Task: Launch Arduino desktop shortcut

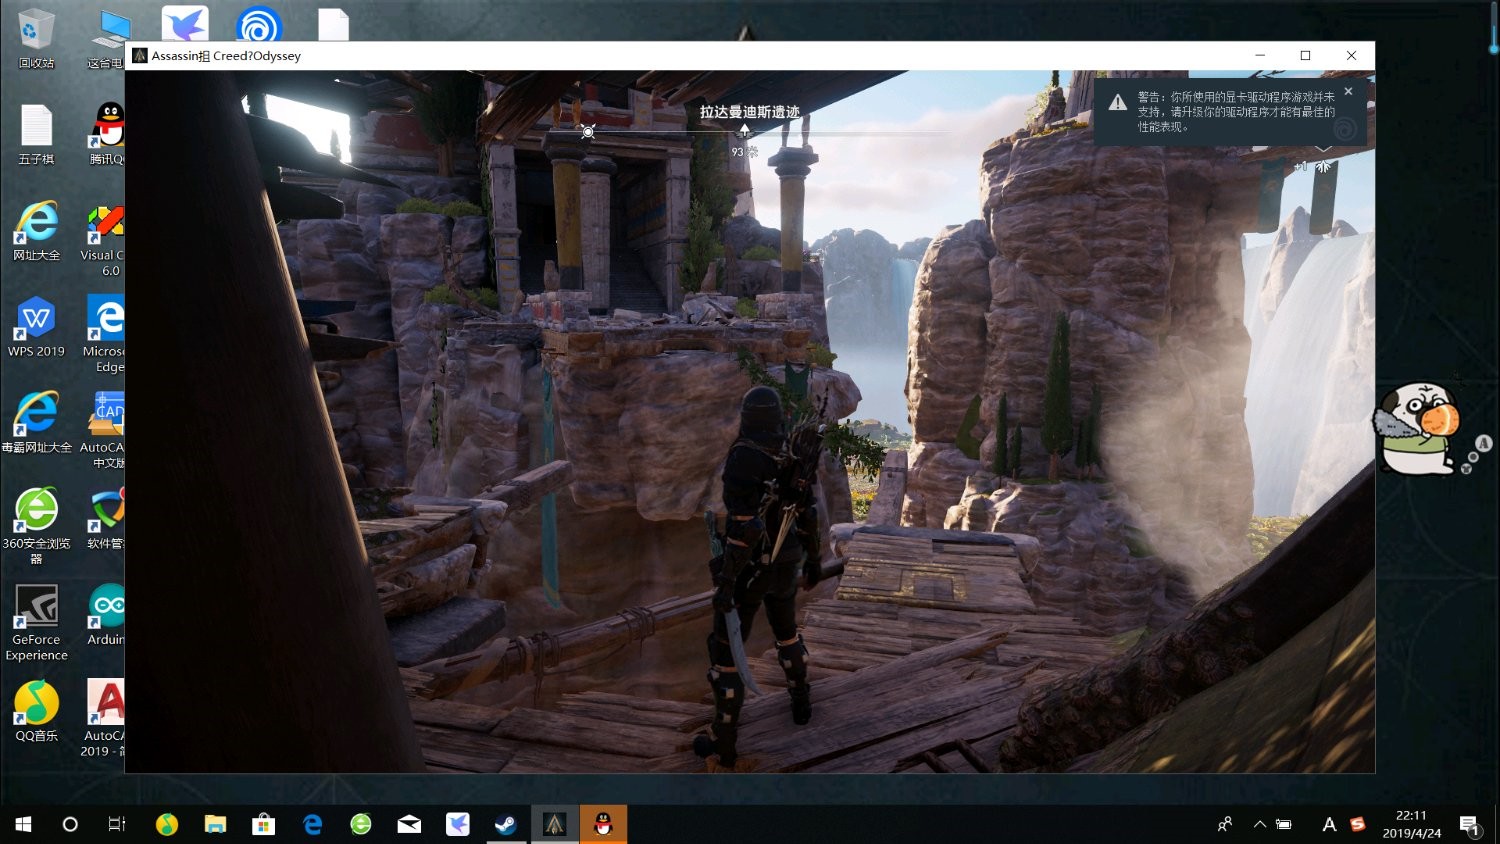Action: (106, 614)
